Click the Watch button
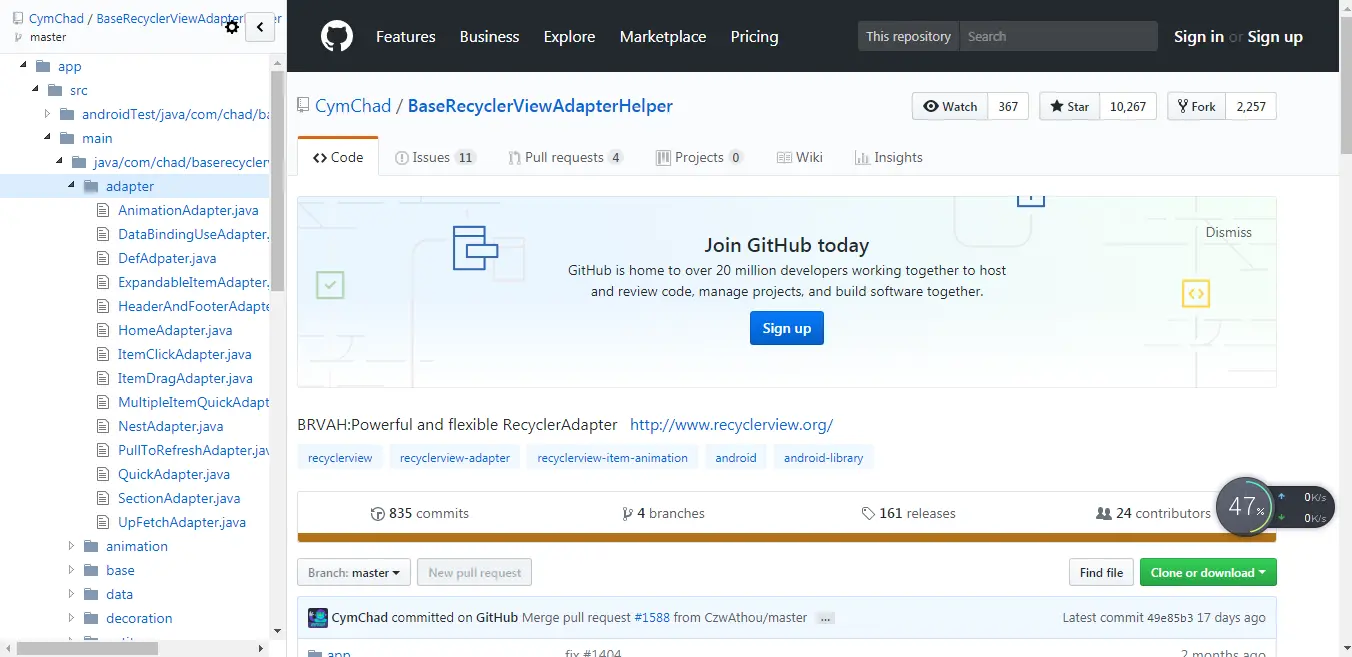 click(950, 107)
